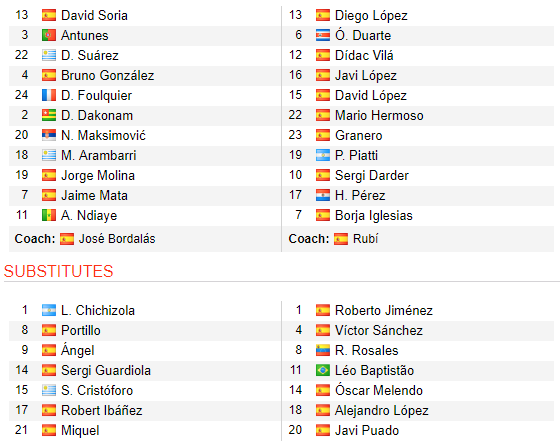Open coach Rubí profile

(365, 239)
